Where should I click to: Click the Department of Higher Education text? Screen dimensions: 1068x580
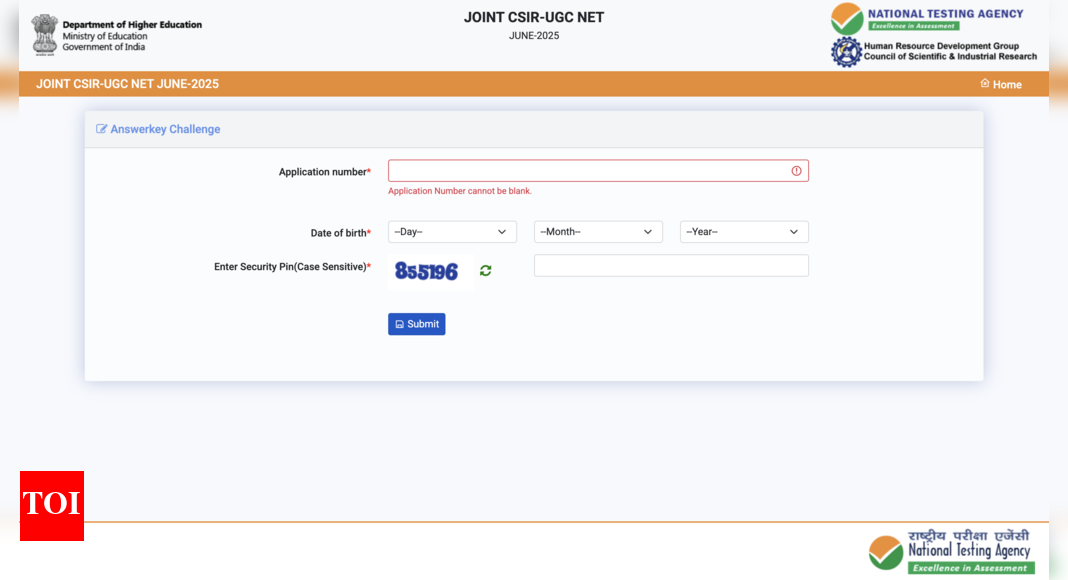click(132, 25)
